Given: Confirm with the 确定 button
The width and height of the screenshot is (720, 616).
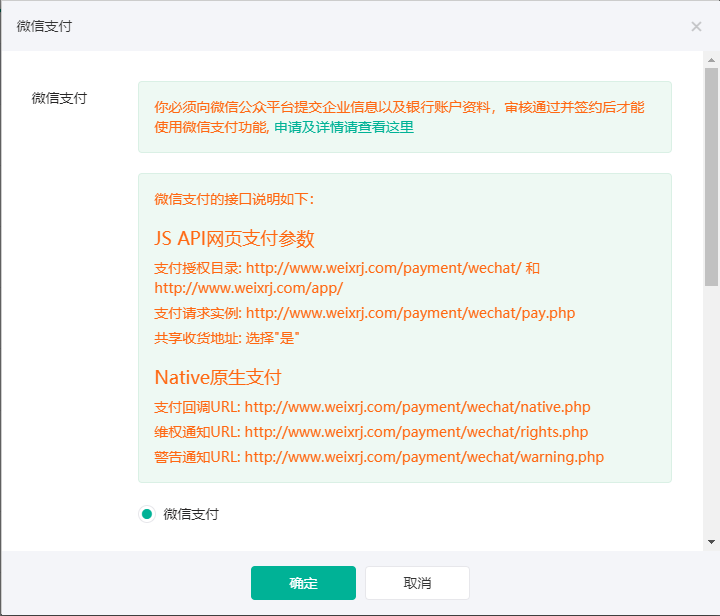Looking at the screenshot, I should (303, 583).
